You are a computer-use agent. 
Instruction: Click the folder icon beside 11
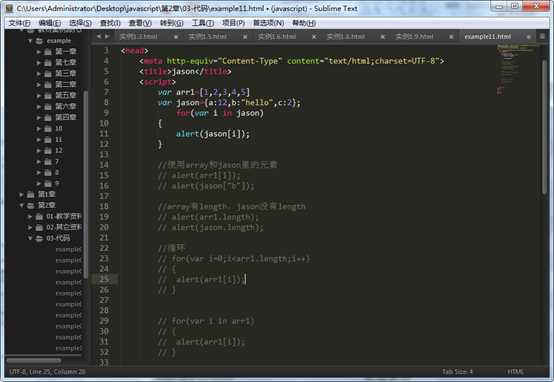click(x=48, y=140)
